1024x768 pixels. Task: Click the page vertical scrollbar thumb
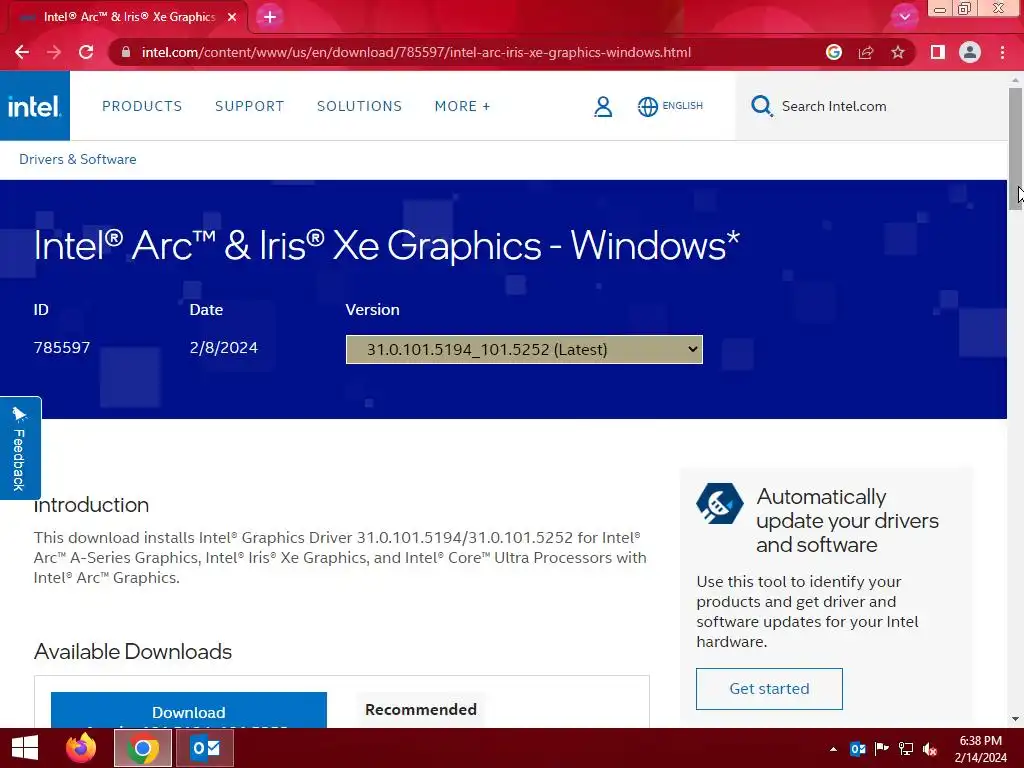click(x=1015, y=148)
